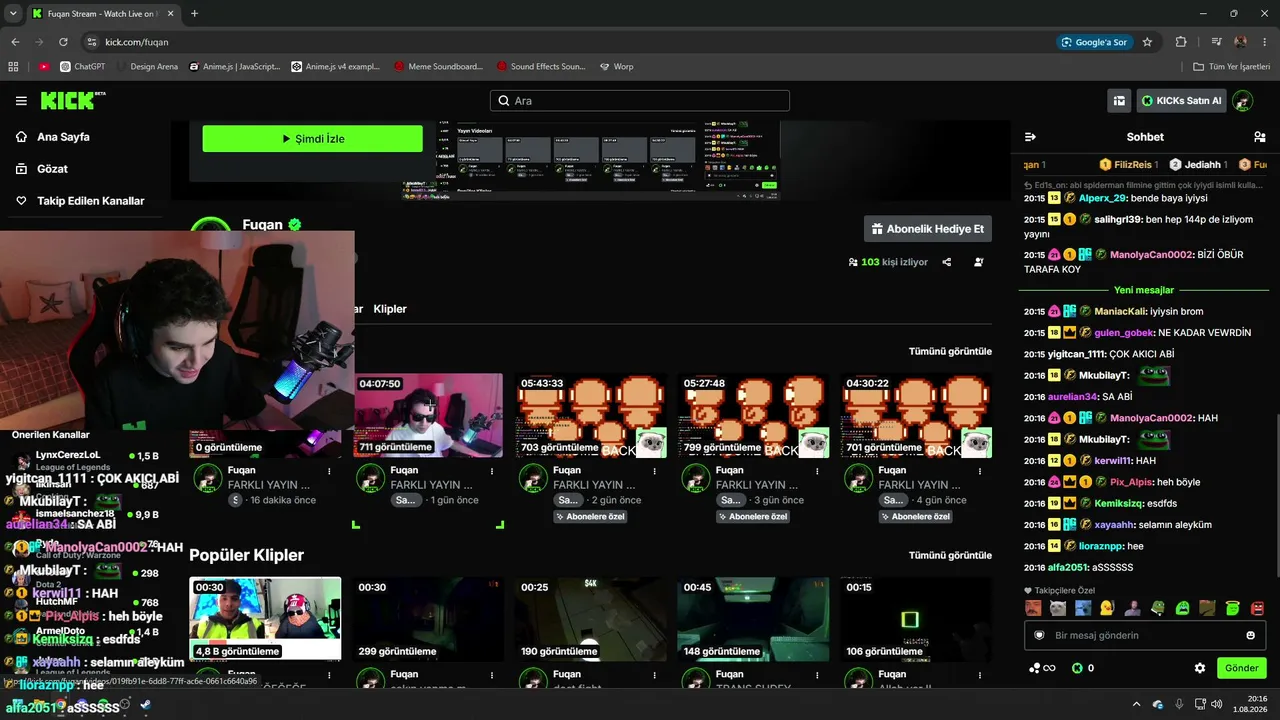Open the 04:30:22 video thumbnail

pos(917,416)
